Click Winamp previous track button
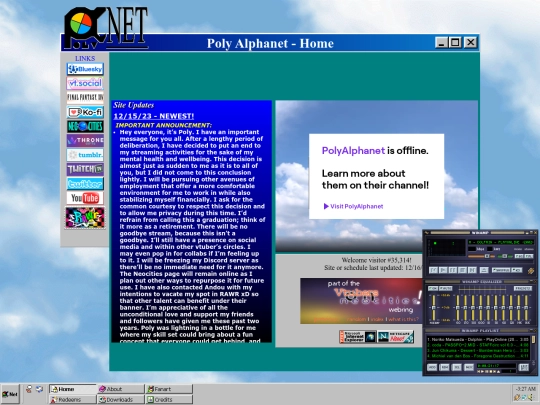This screenshot has width=540, height=405. tap(434, 270)
